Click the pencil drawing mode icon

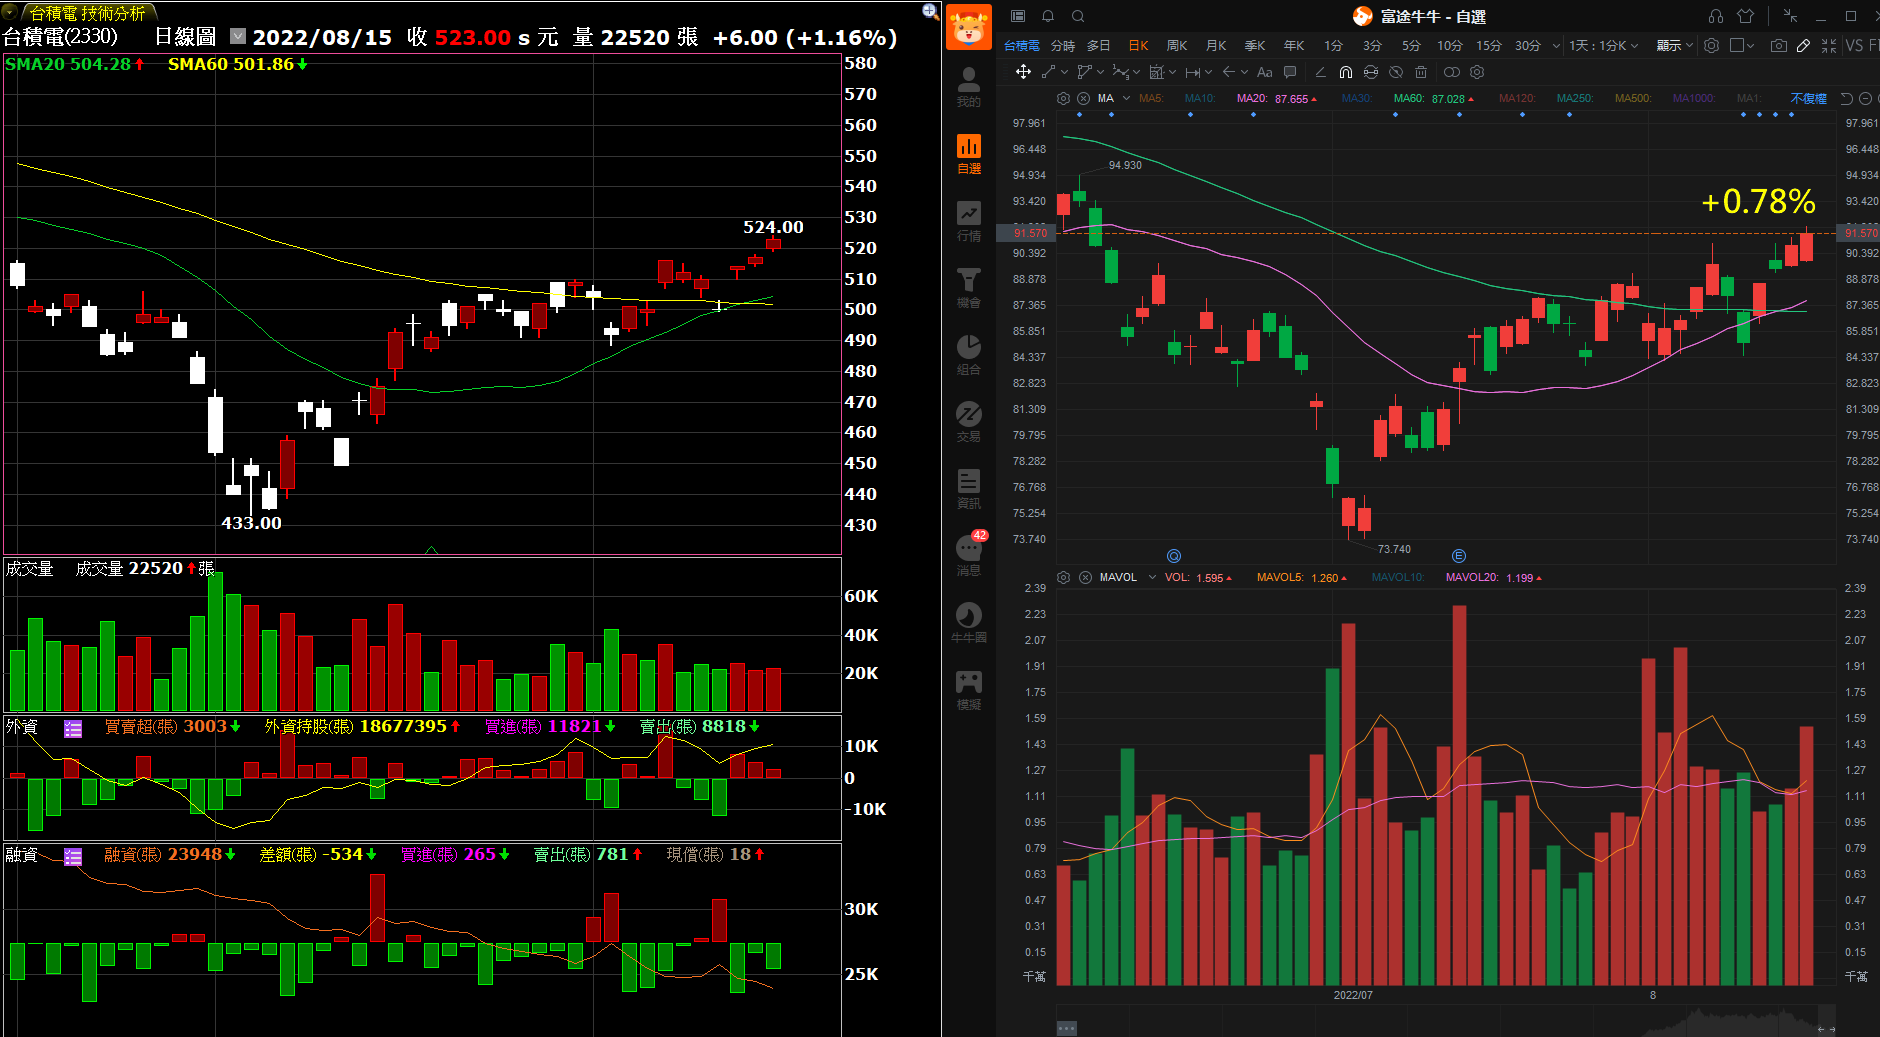(x=1803, y=46)
